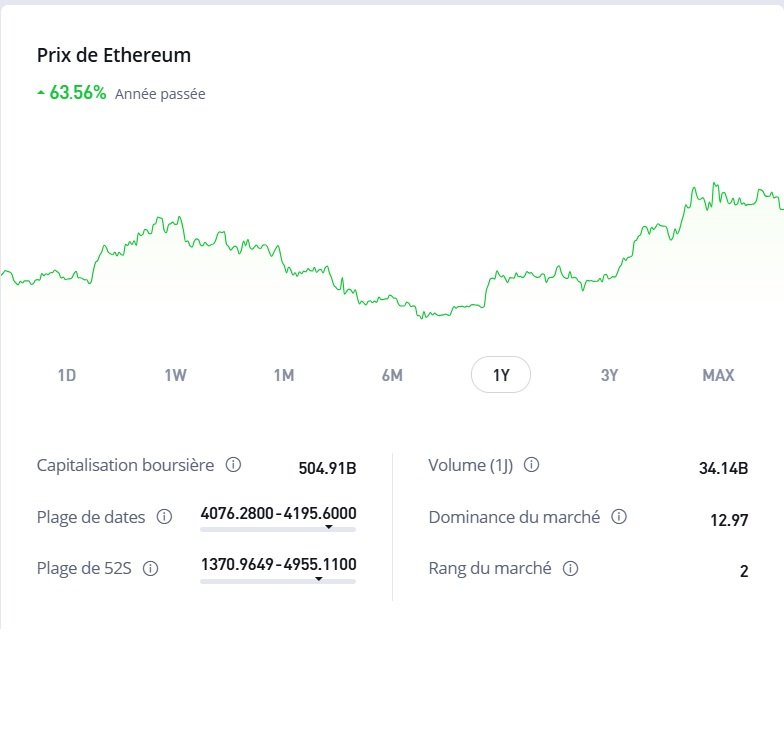
Task: Click the 'Plage de dates' label
Action: coord(91,517)
